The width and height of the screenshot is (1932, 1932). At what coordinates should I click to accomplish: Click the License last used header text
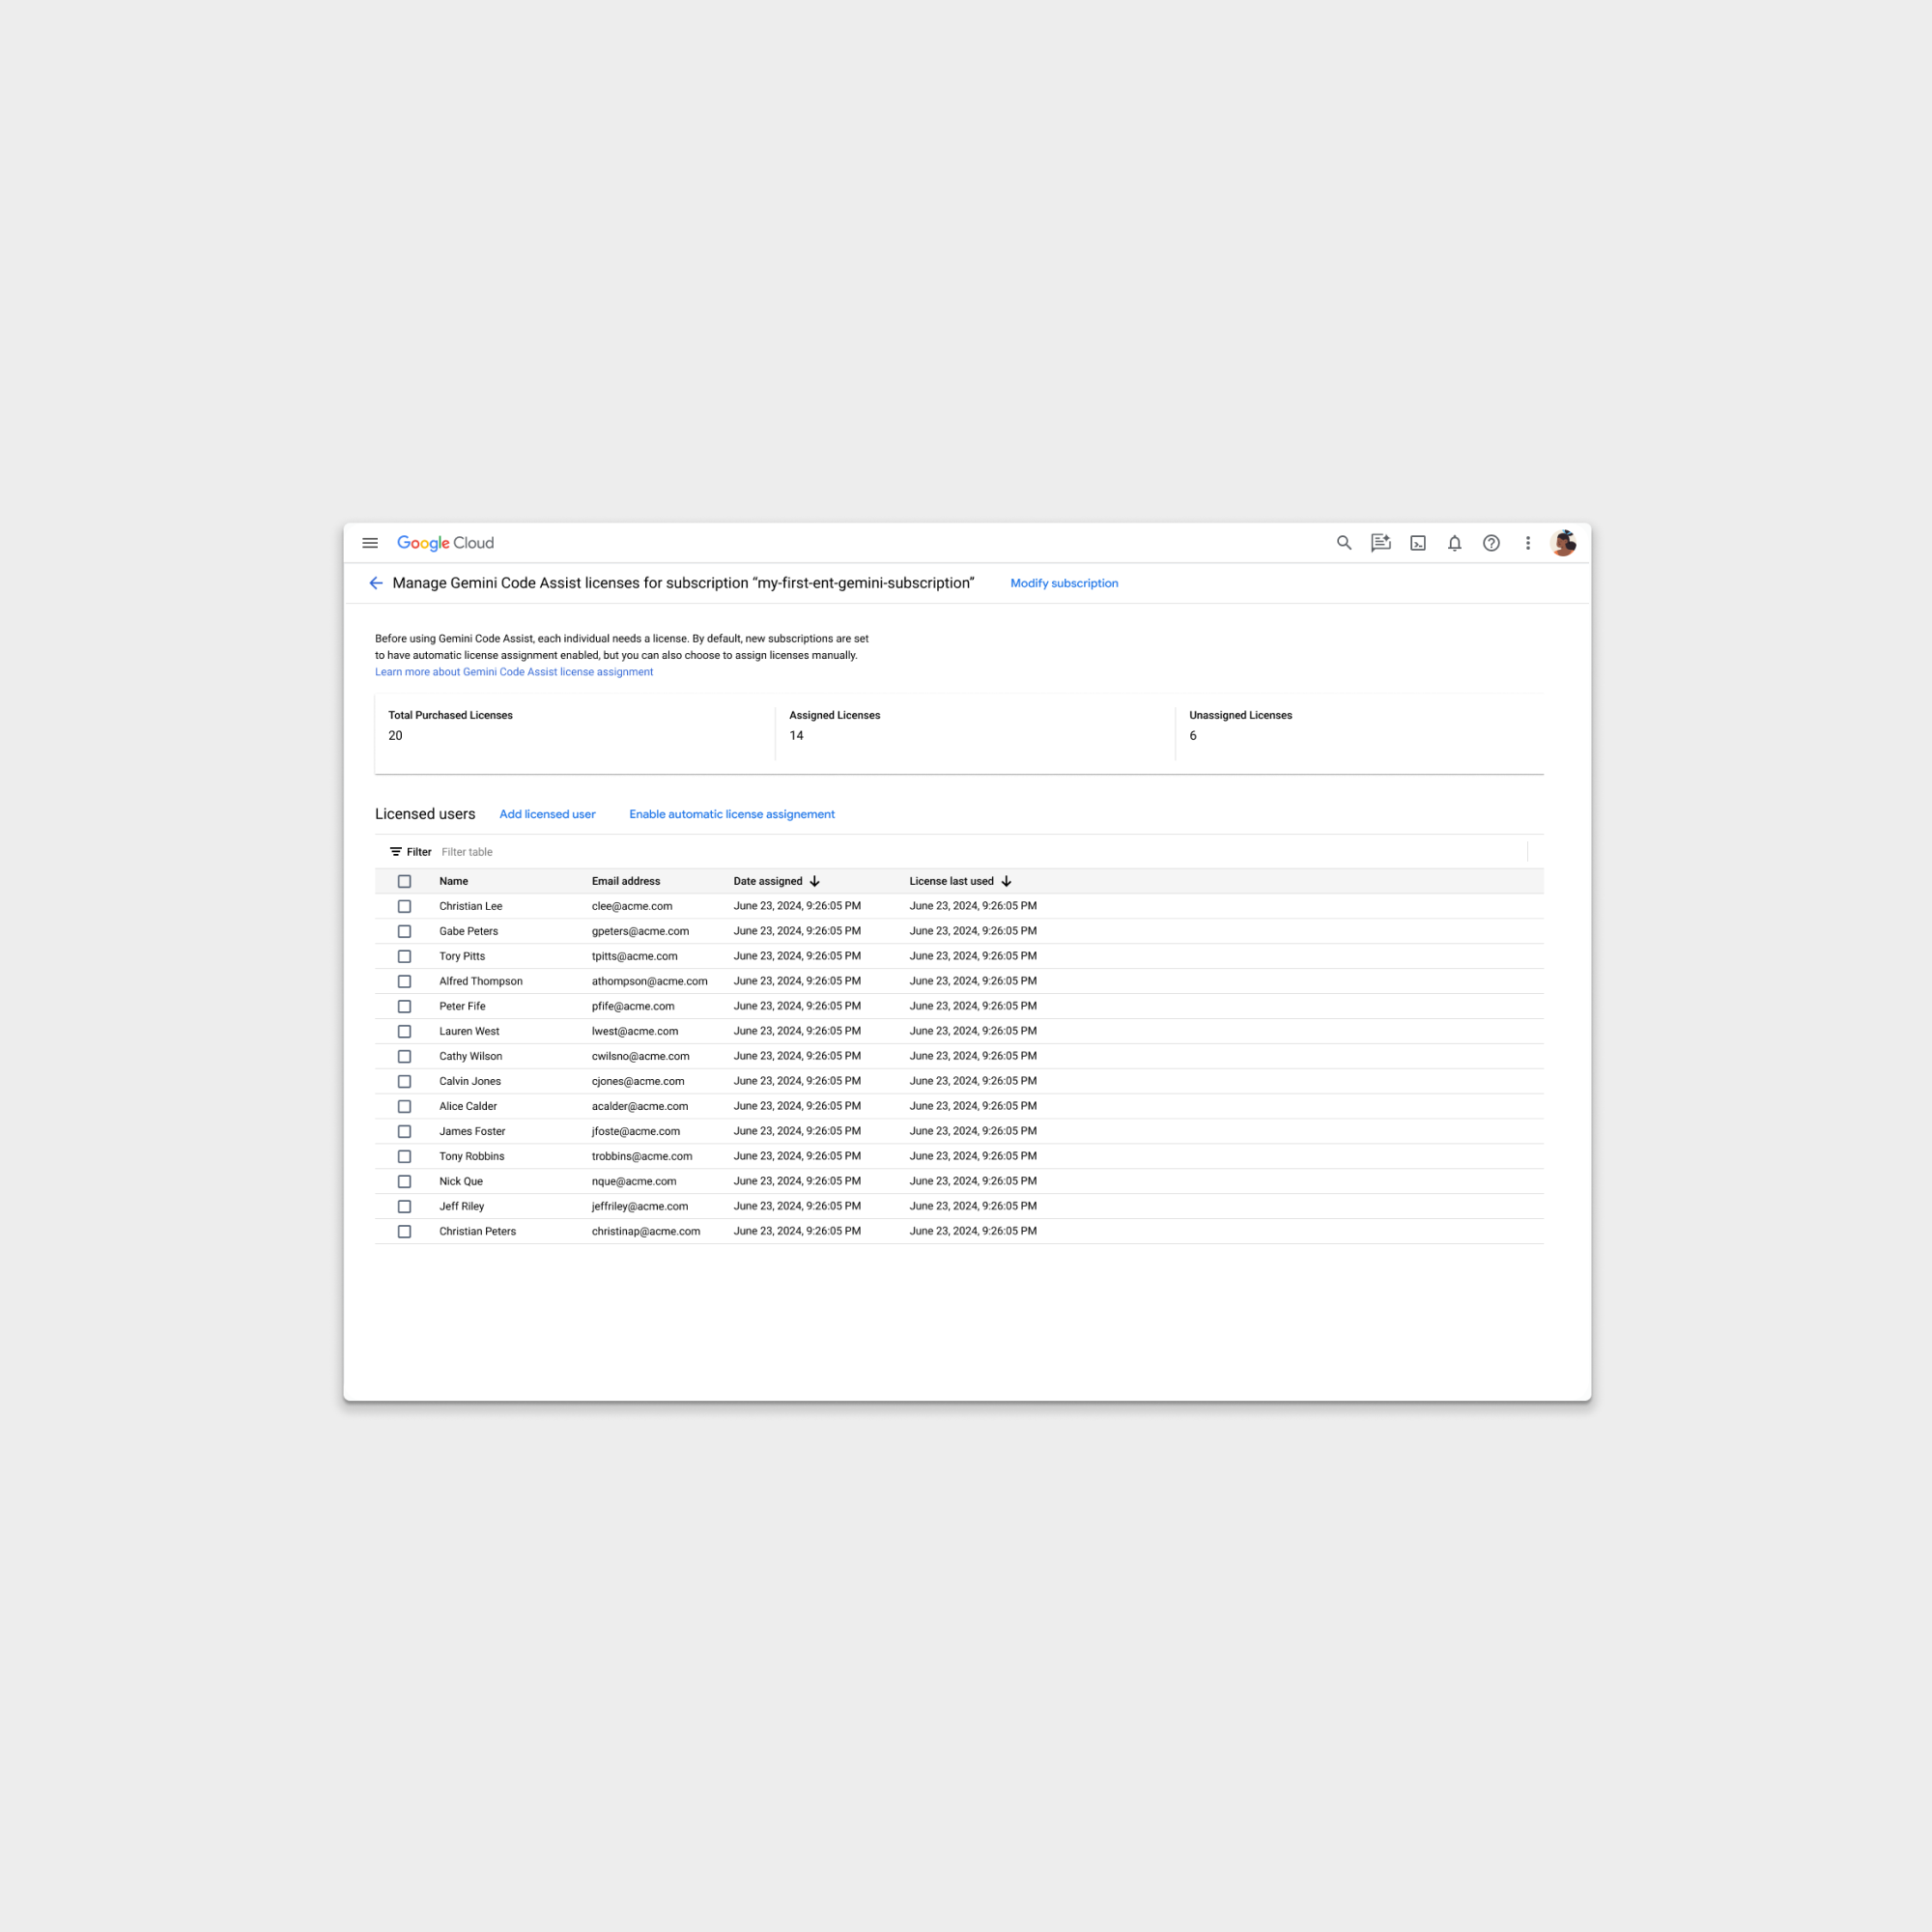951,881
